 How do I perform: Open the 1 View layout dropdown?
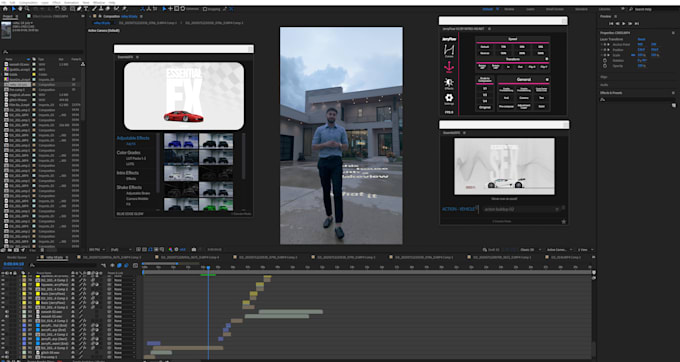[x=585, y=250]
